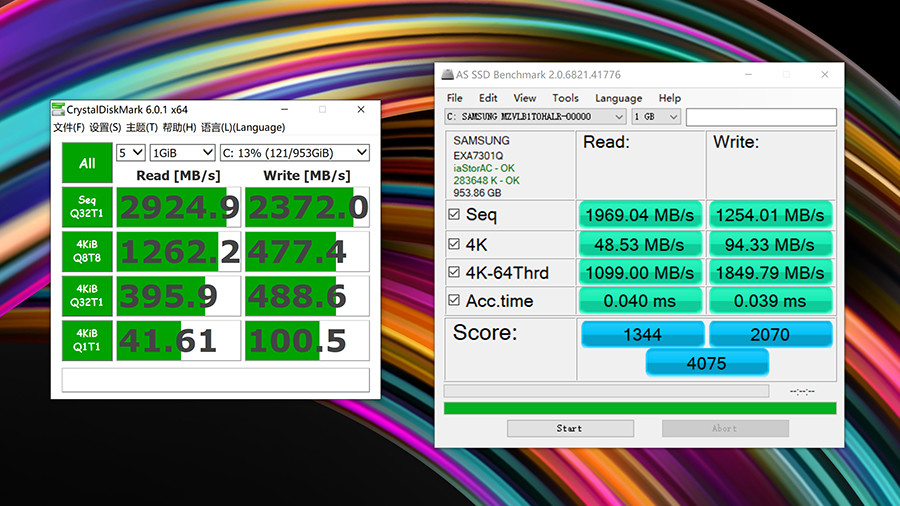Open the Language menu in AS SSD Benchmark
The width and height of the screenshot is (900, 506).
click(618, 98)
